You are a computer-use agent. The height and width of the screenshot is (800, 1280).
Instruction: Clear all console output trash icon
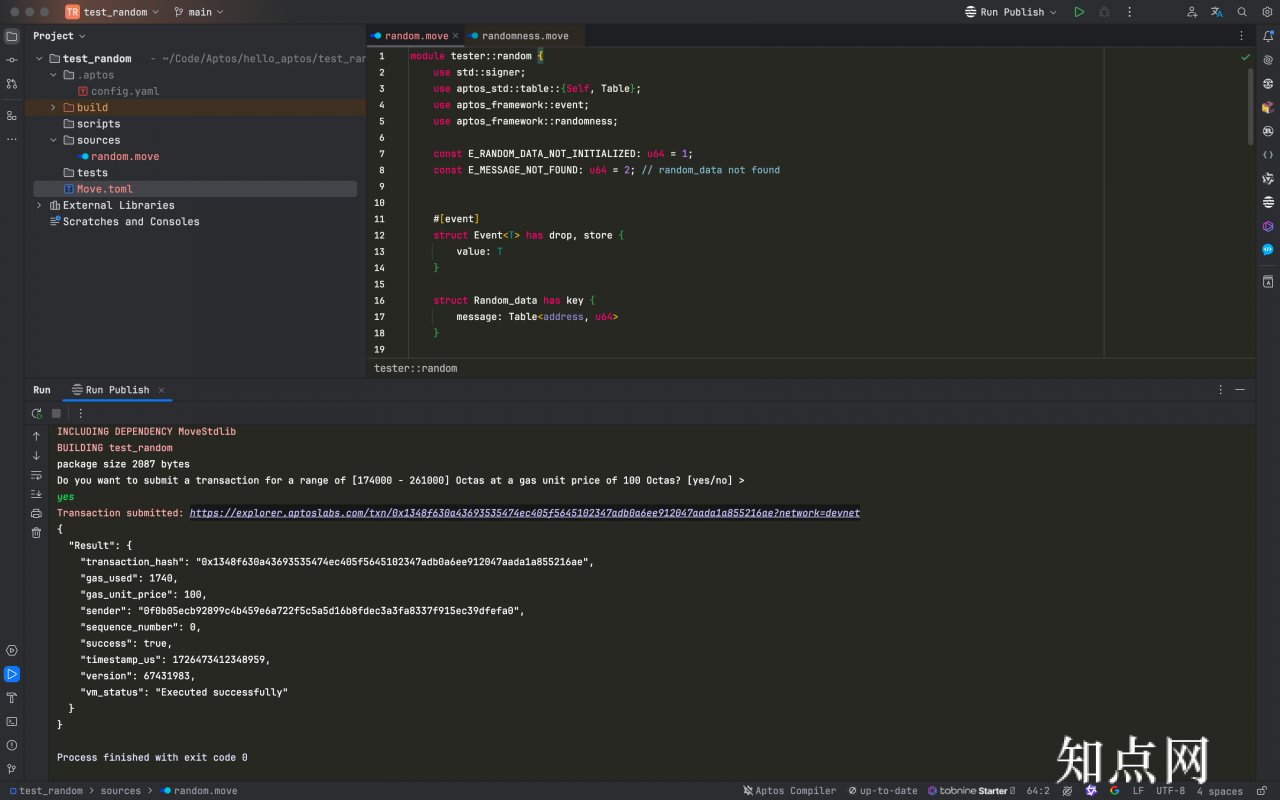(x=37, y=533)
